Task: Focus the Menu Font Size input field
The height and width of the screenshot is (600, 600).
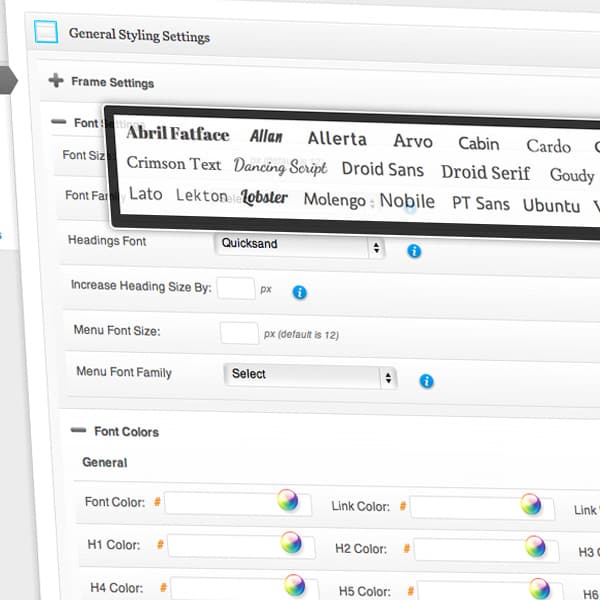Action: click(x=239, y=333)
